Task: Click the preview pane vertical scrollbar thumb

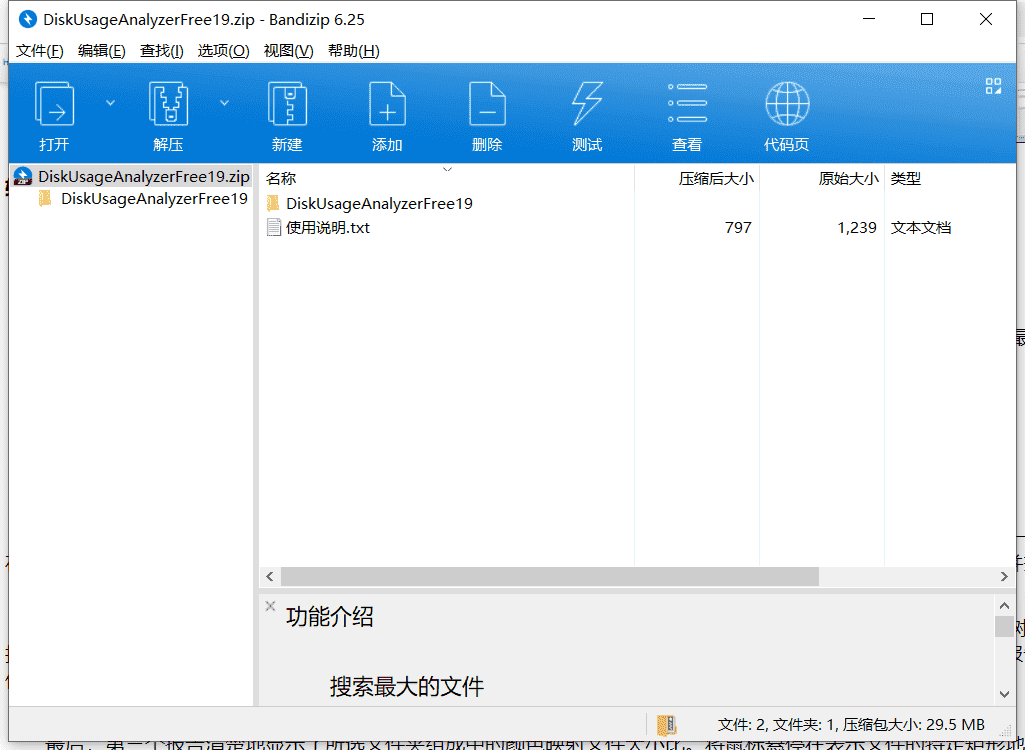Action: [1004, 626]
